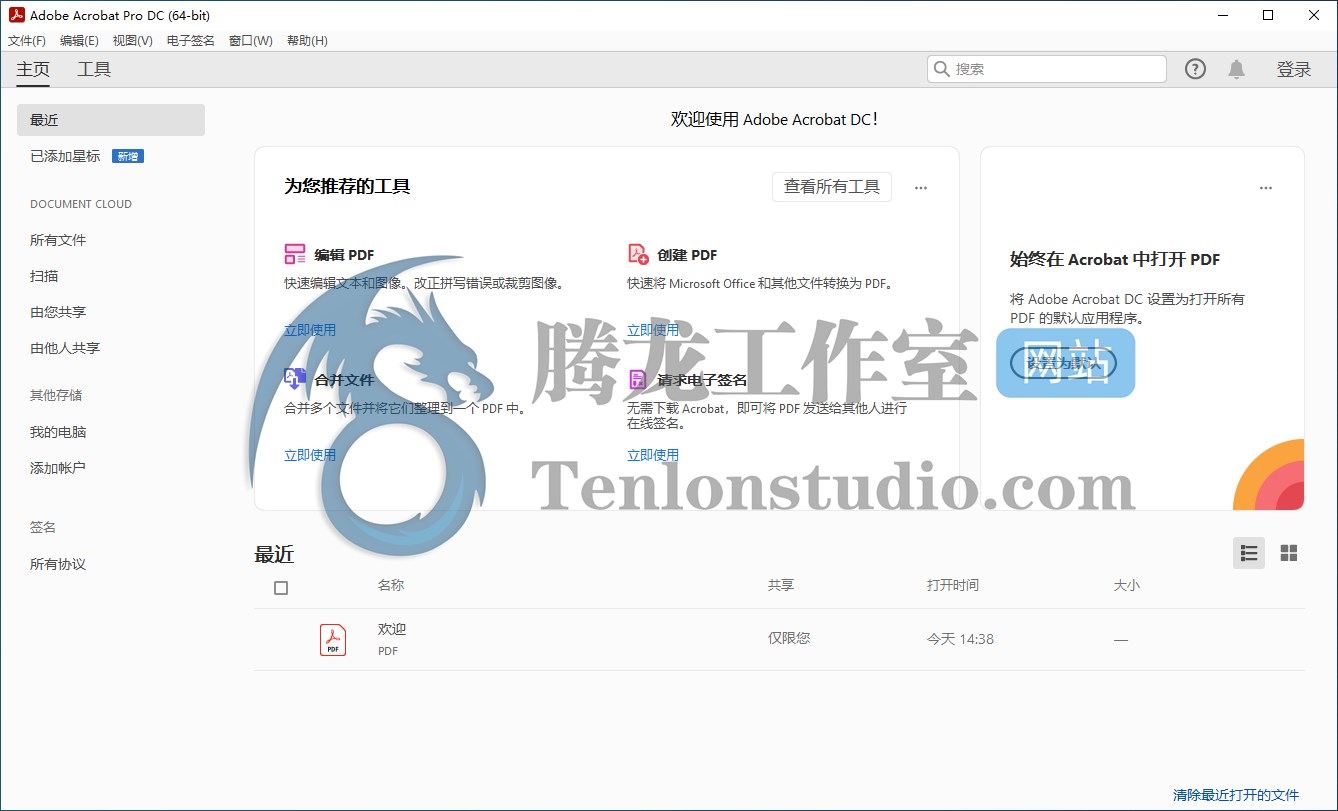This screenshot has width=1338, height=811.
Task: Click the PDF file icon for 欢迎
Action: tap(333, 639)
